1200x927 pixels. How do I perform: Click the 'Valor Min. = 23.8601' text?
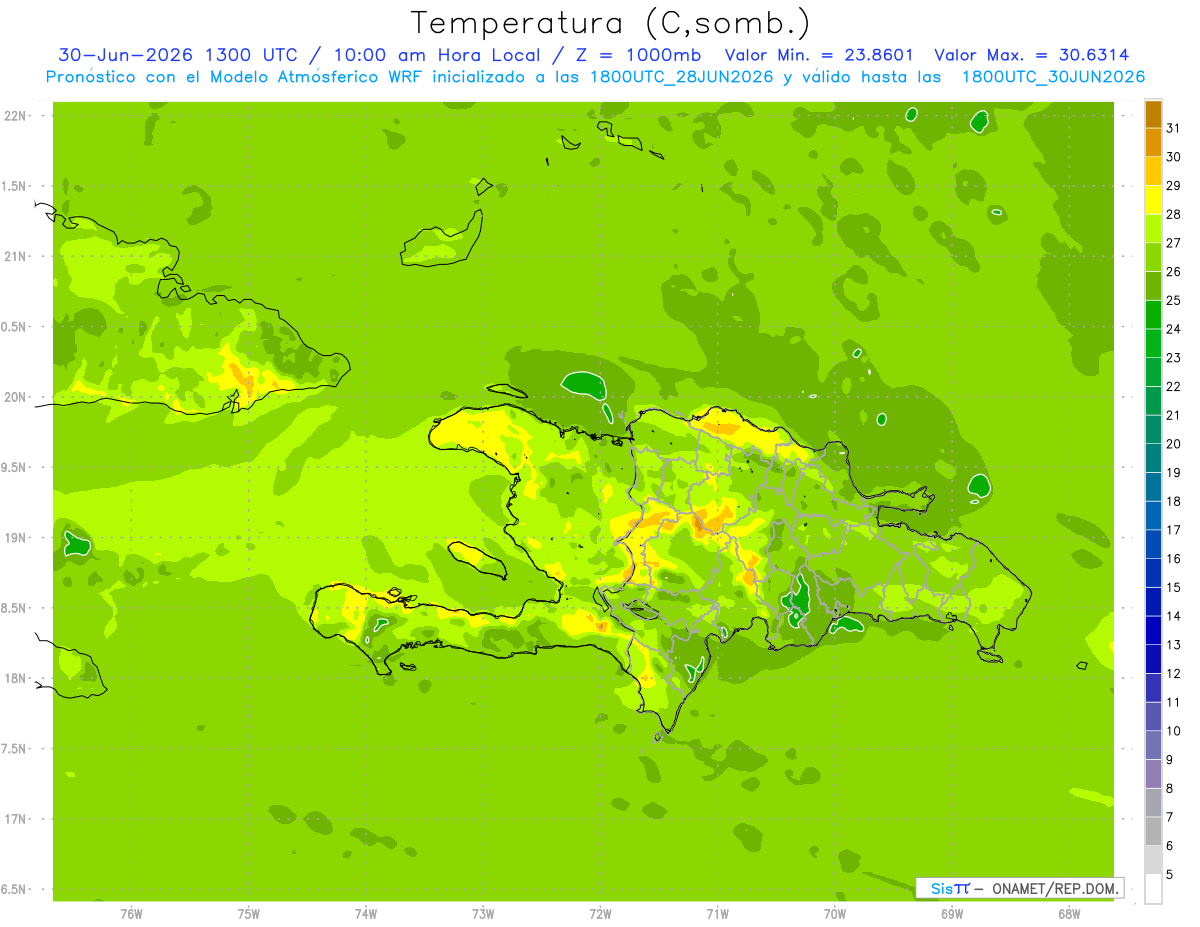[x=820, y=55]
